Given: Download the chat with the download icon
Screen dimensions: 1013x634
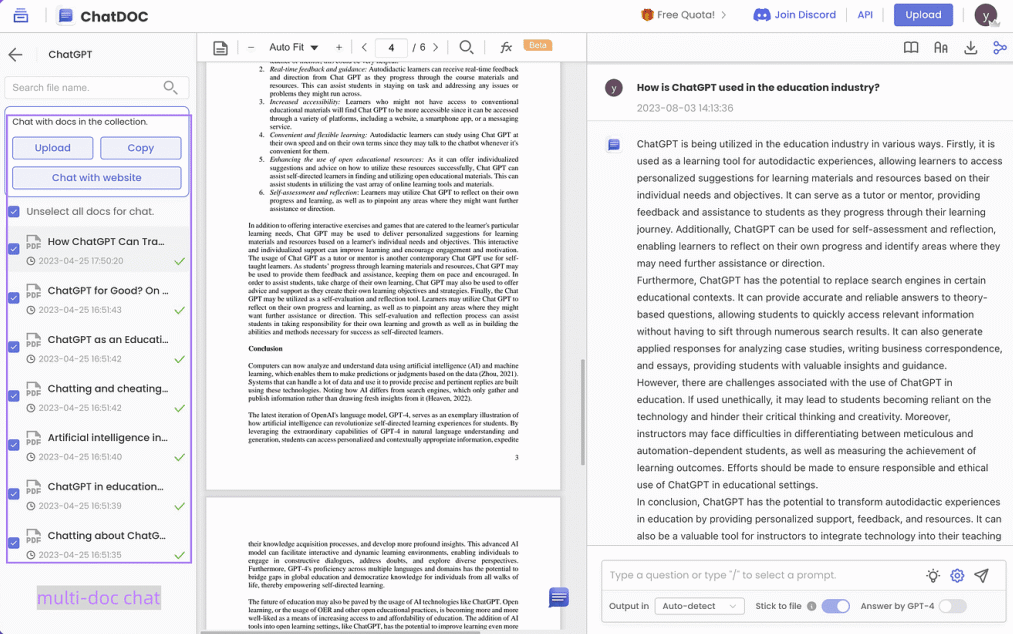Looking at the screenshot, I should pyautogui.click(x=970, y=48).
